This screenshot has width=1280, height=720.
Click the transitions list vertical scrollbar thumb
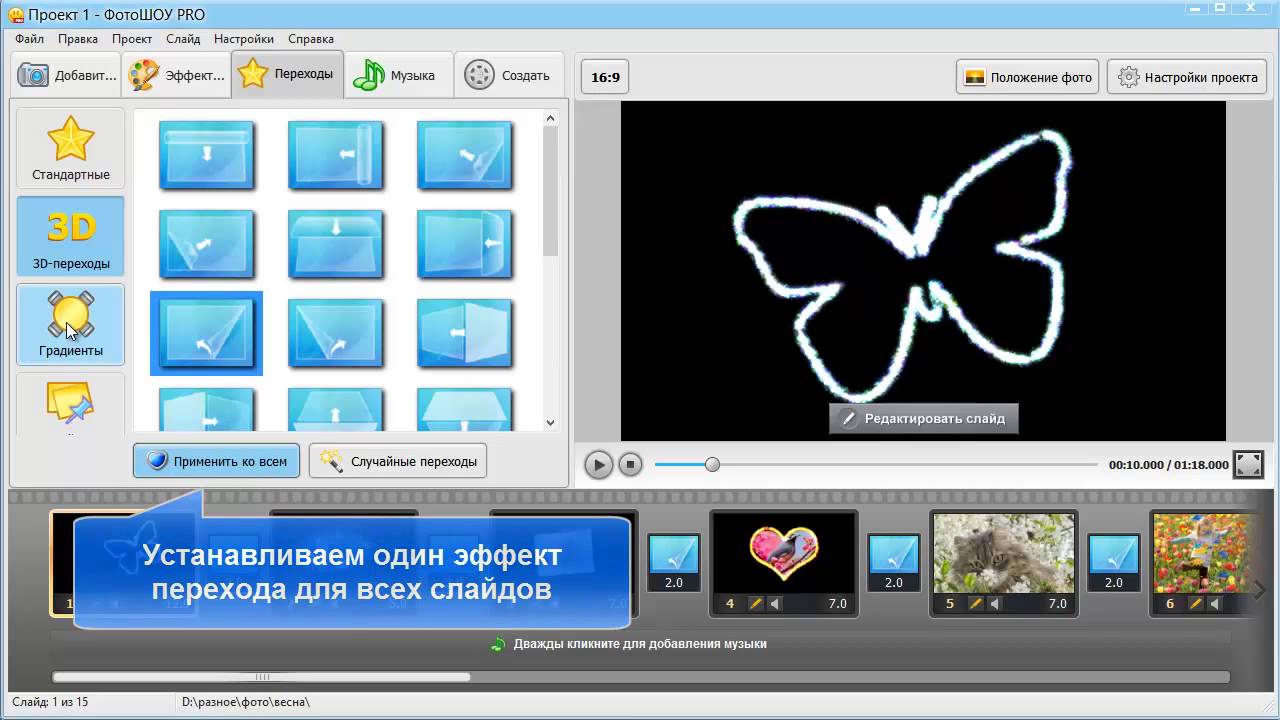pos(550,192)
